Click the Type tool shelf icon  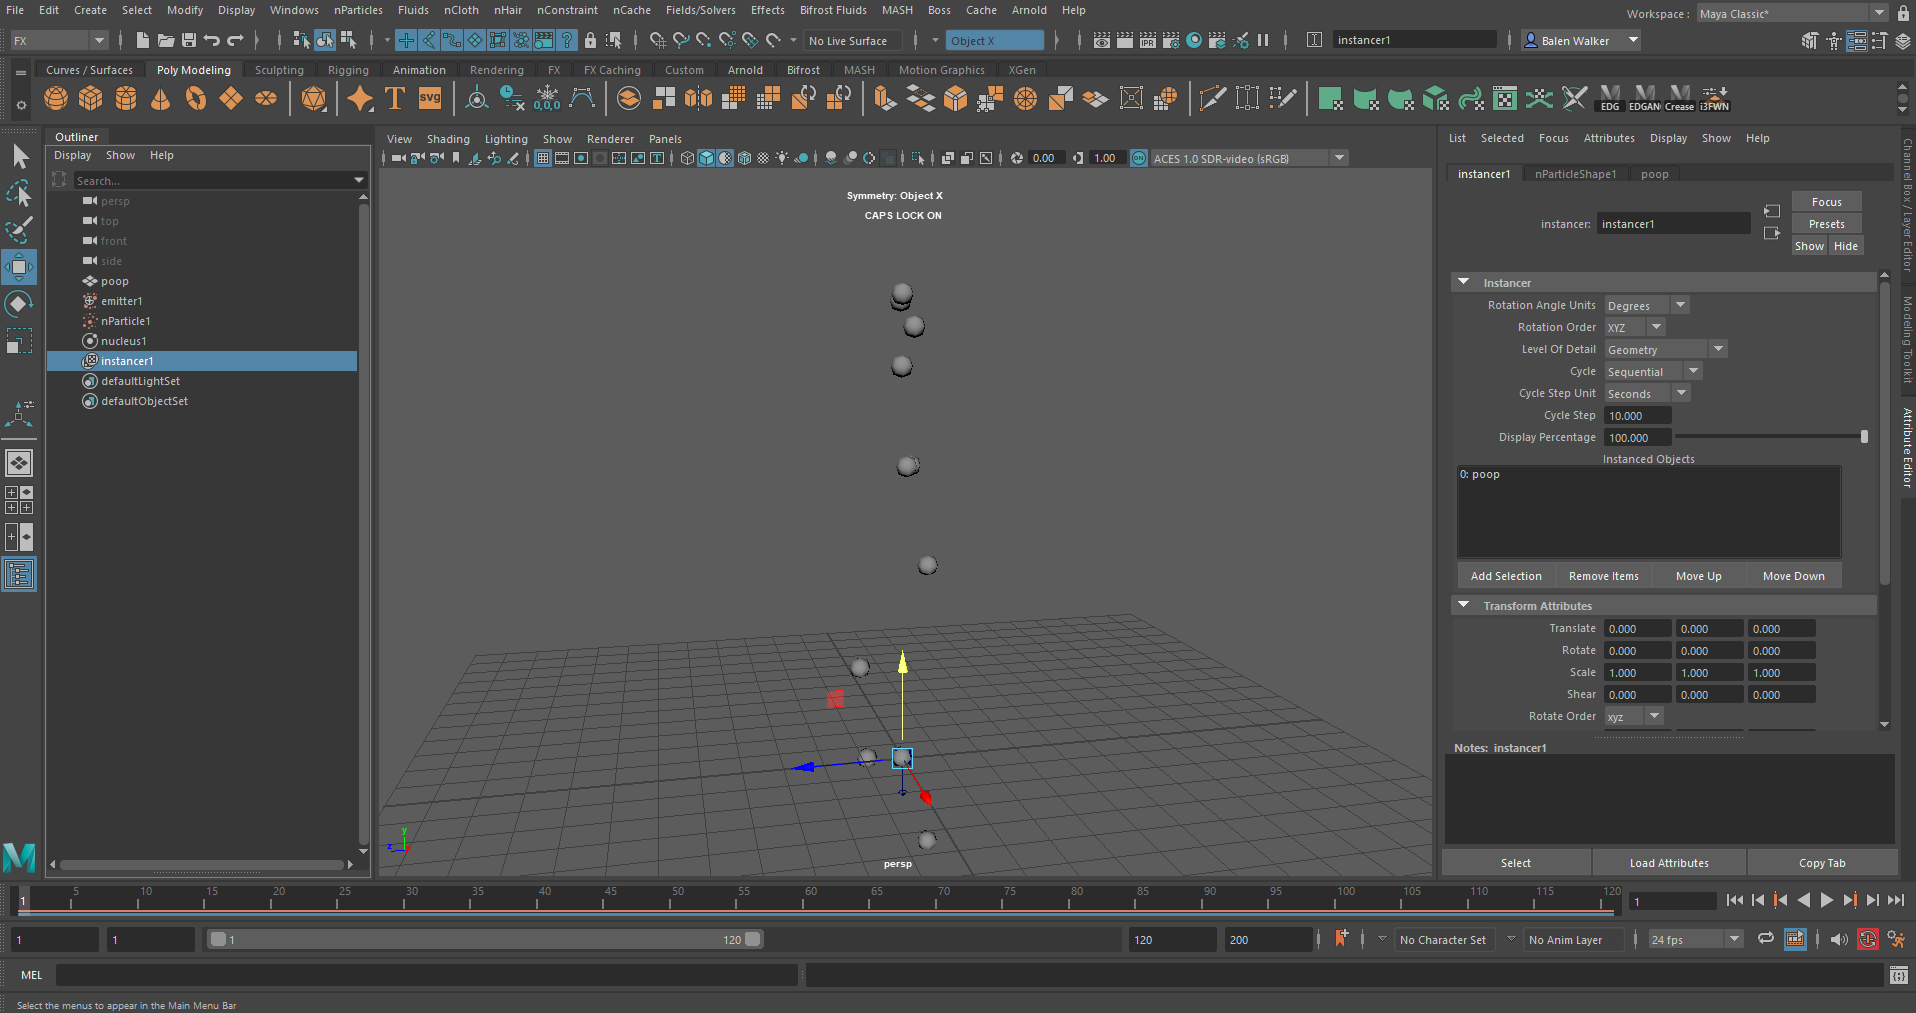click(395, 98)
